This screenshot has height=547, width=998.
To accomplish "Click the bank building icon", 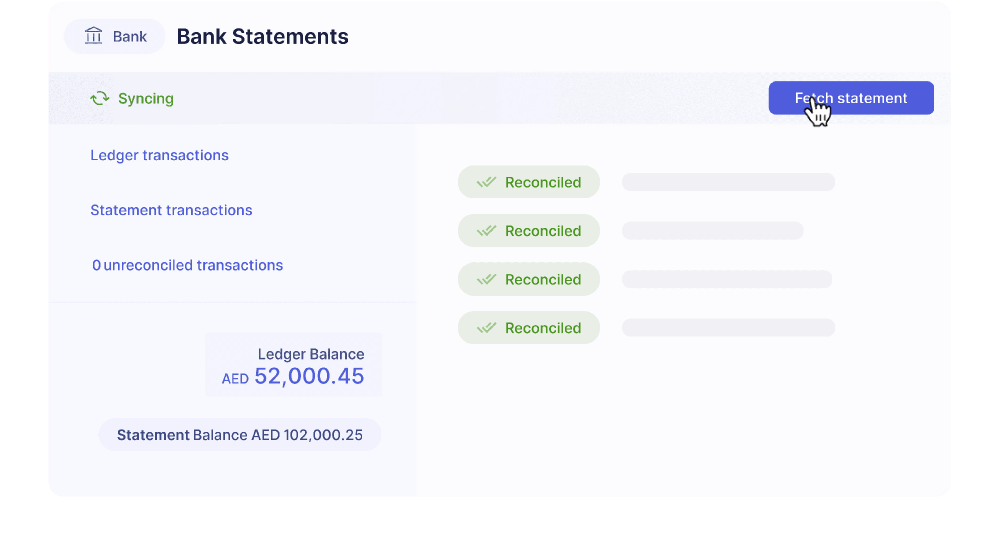I will pos(94,36).
